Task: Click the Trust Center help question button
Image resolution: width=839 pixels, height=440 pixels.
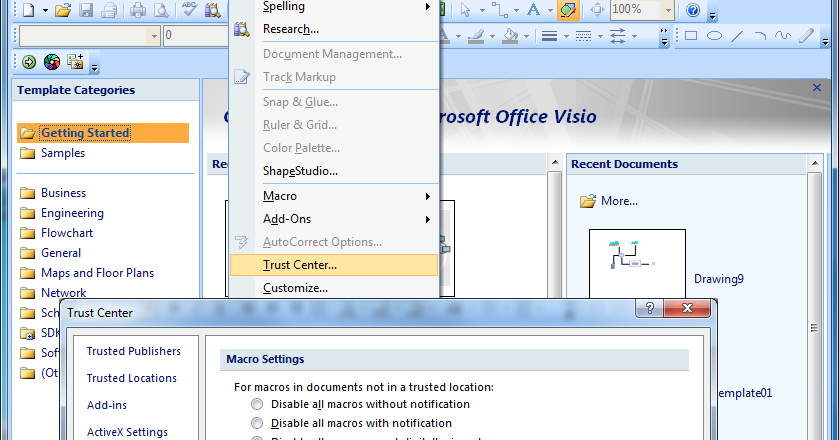Action: tap(649, 308)
